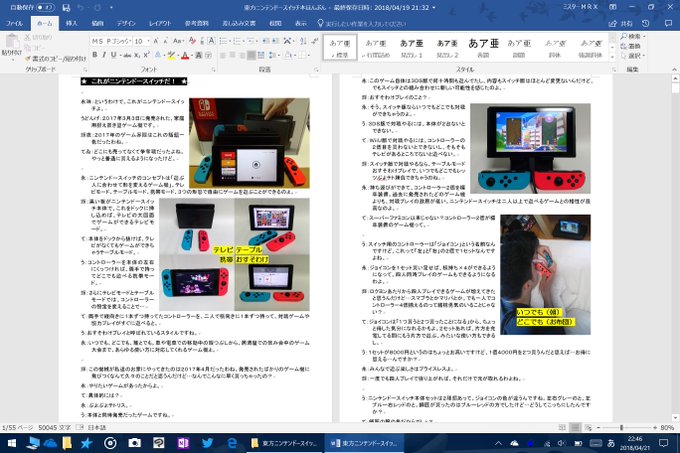Select the 表題 (Title) style
Viewport: 680px width, 453px height.
tap(484, 47)
